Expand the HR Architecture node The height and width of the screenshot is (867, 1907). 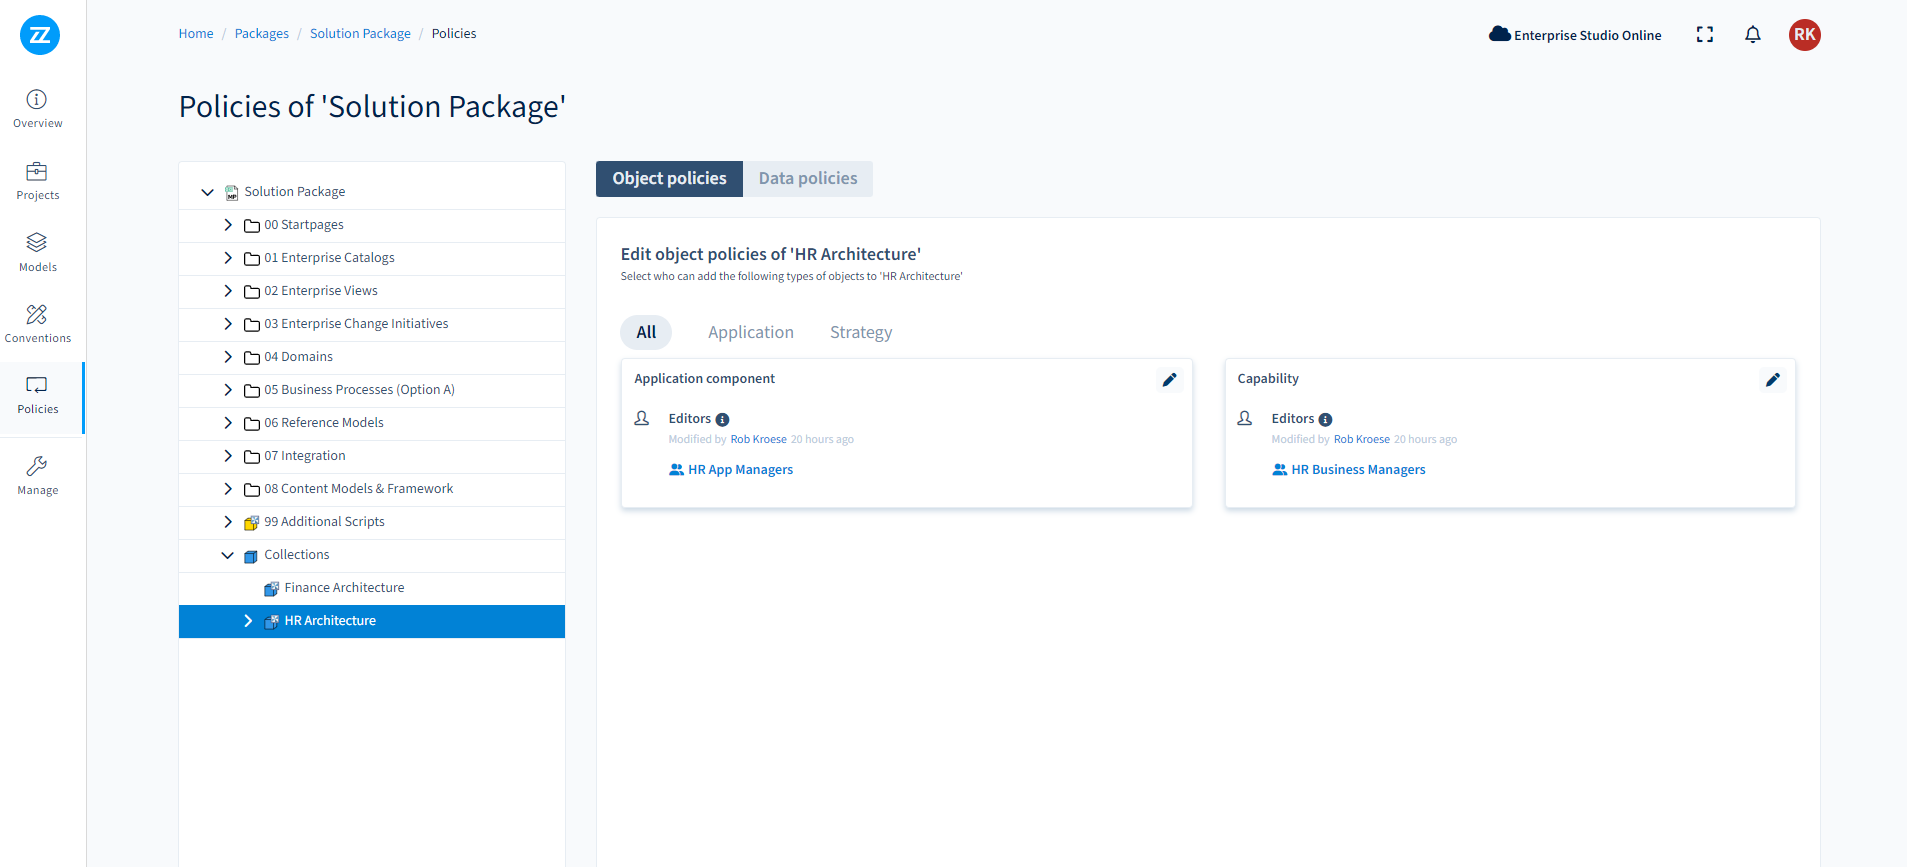point(248,621)
